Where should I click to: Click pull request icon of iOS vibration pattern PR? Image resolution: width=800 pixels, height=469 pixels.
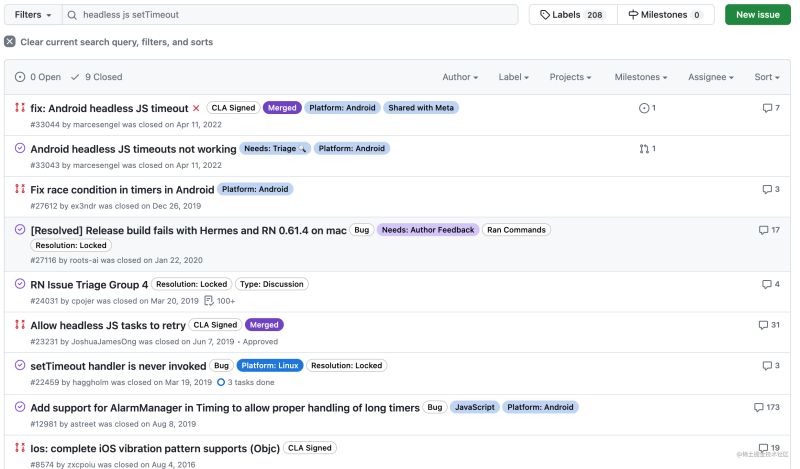20,448
